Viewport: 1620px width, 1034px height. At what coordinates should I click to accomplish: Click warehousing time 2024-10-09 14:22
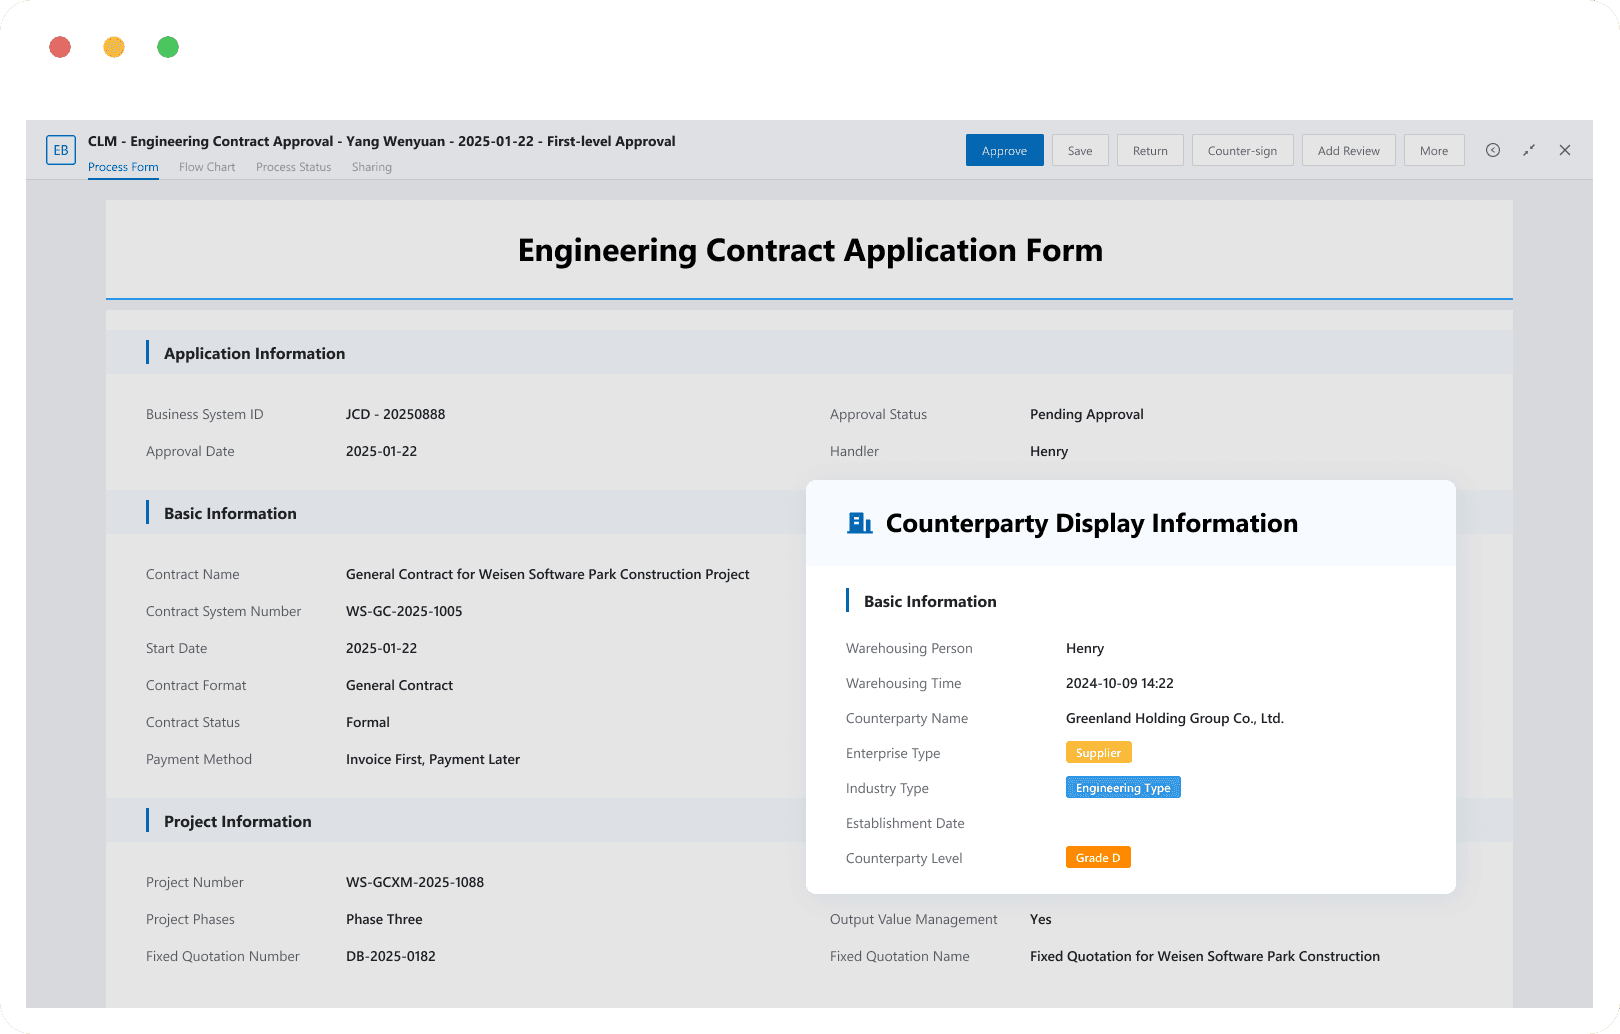click(1120, 683)
